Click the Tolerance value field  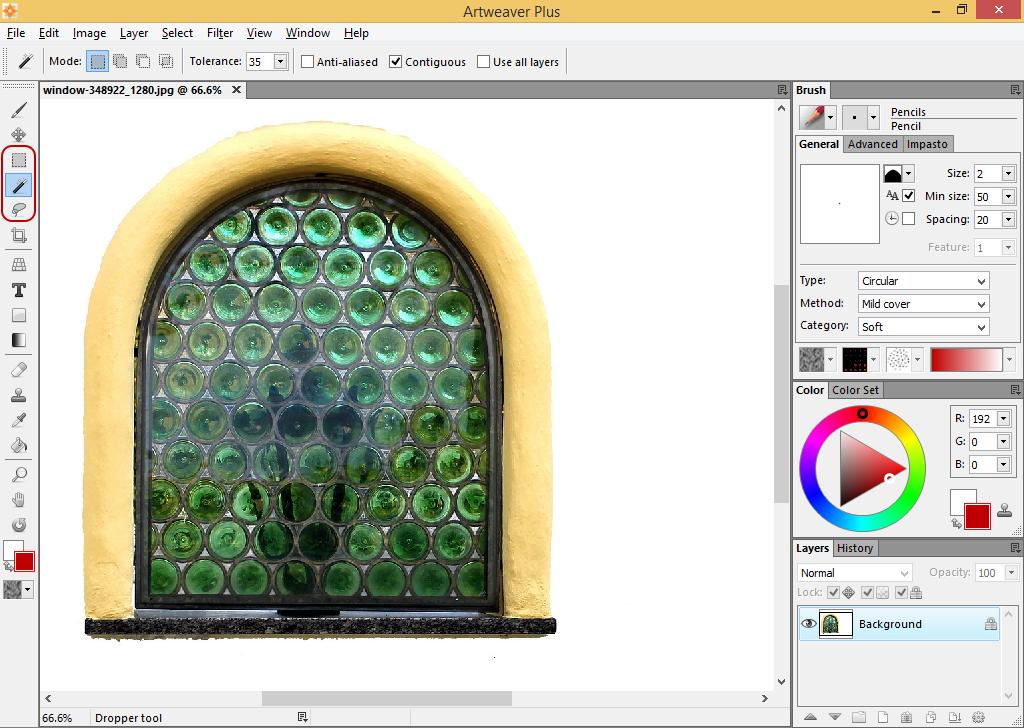258,62
